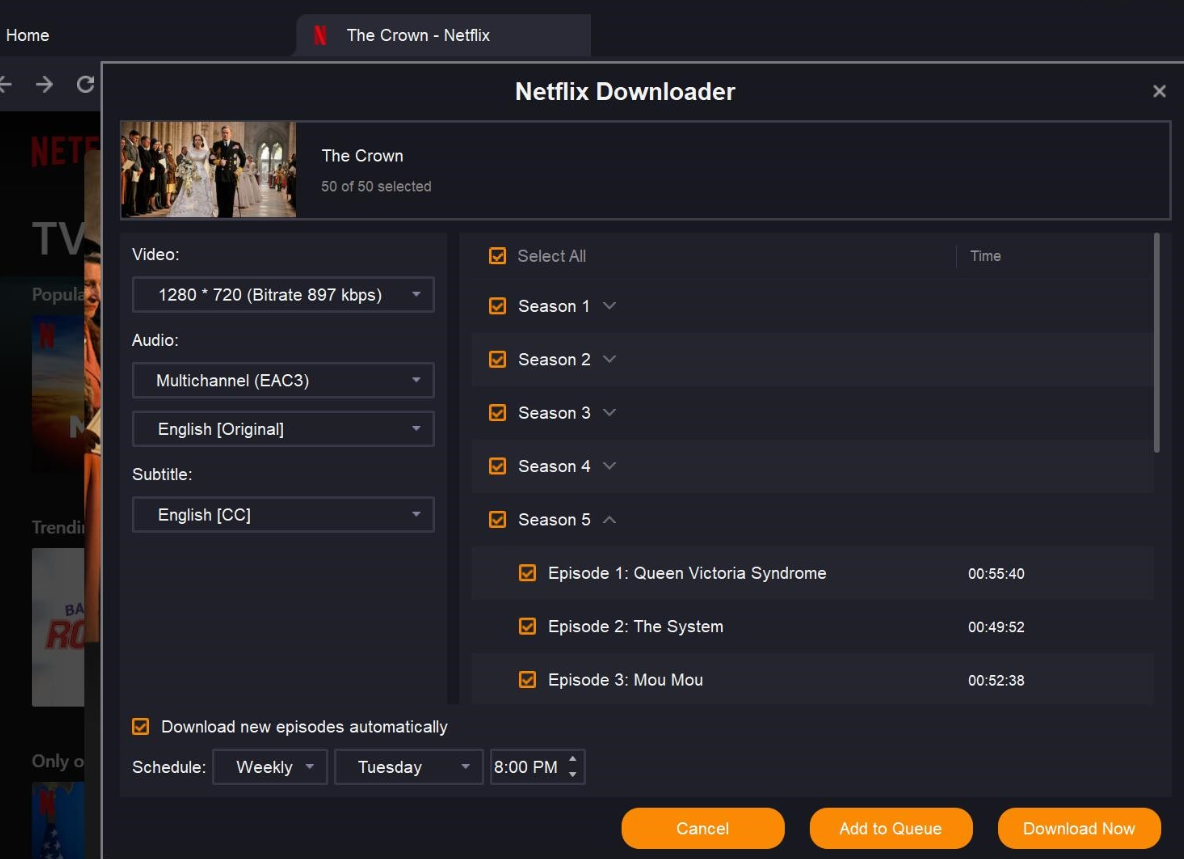Uncheck the Season 2 checkbox
Viewport: 1184px width, 859px height.
pyautogui.click(x=498, y=359)
